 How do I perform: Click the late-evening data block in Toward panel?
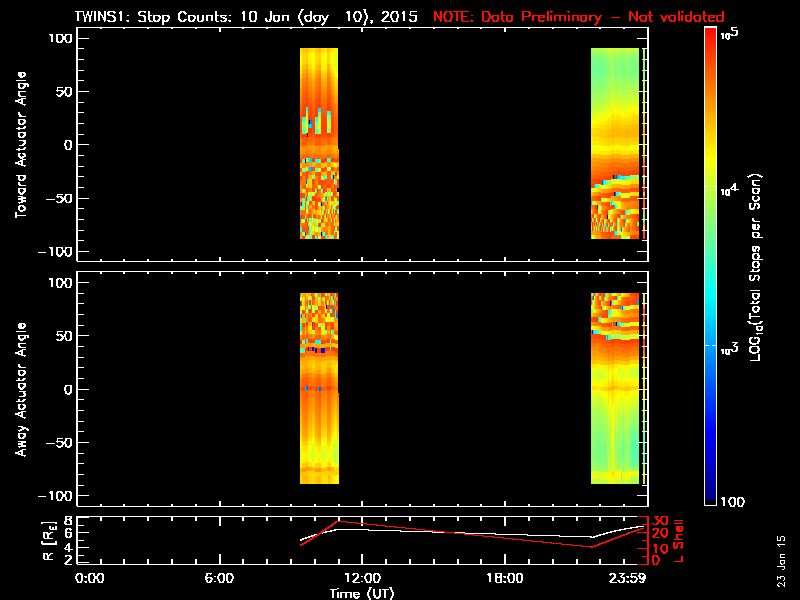click(615, 143)
